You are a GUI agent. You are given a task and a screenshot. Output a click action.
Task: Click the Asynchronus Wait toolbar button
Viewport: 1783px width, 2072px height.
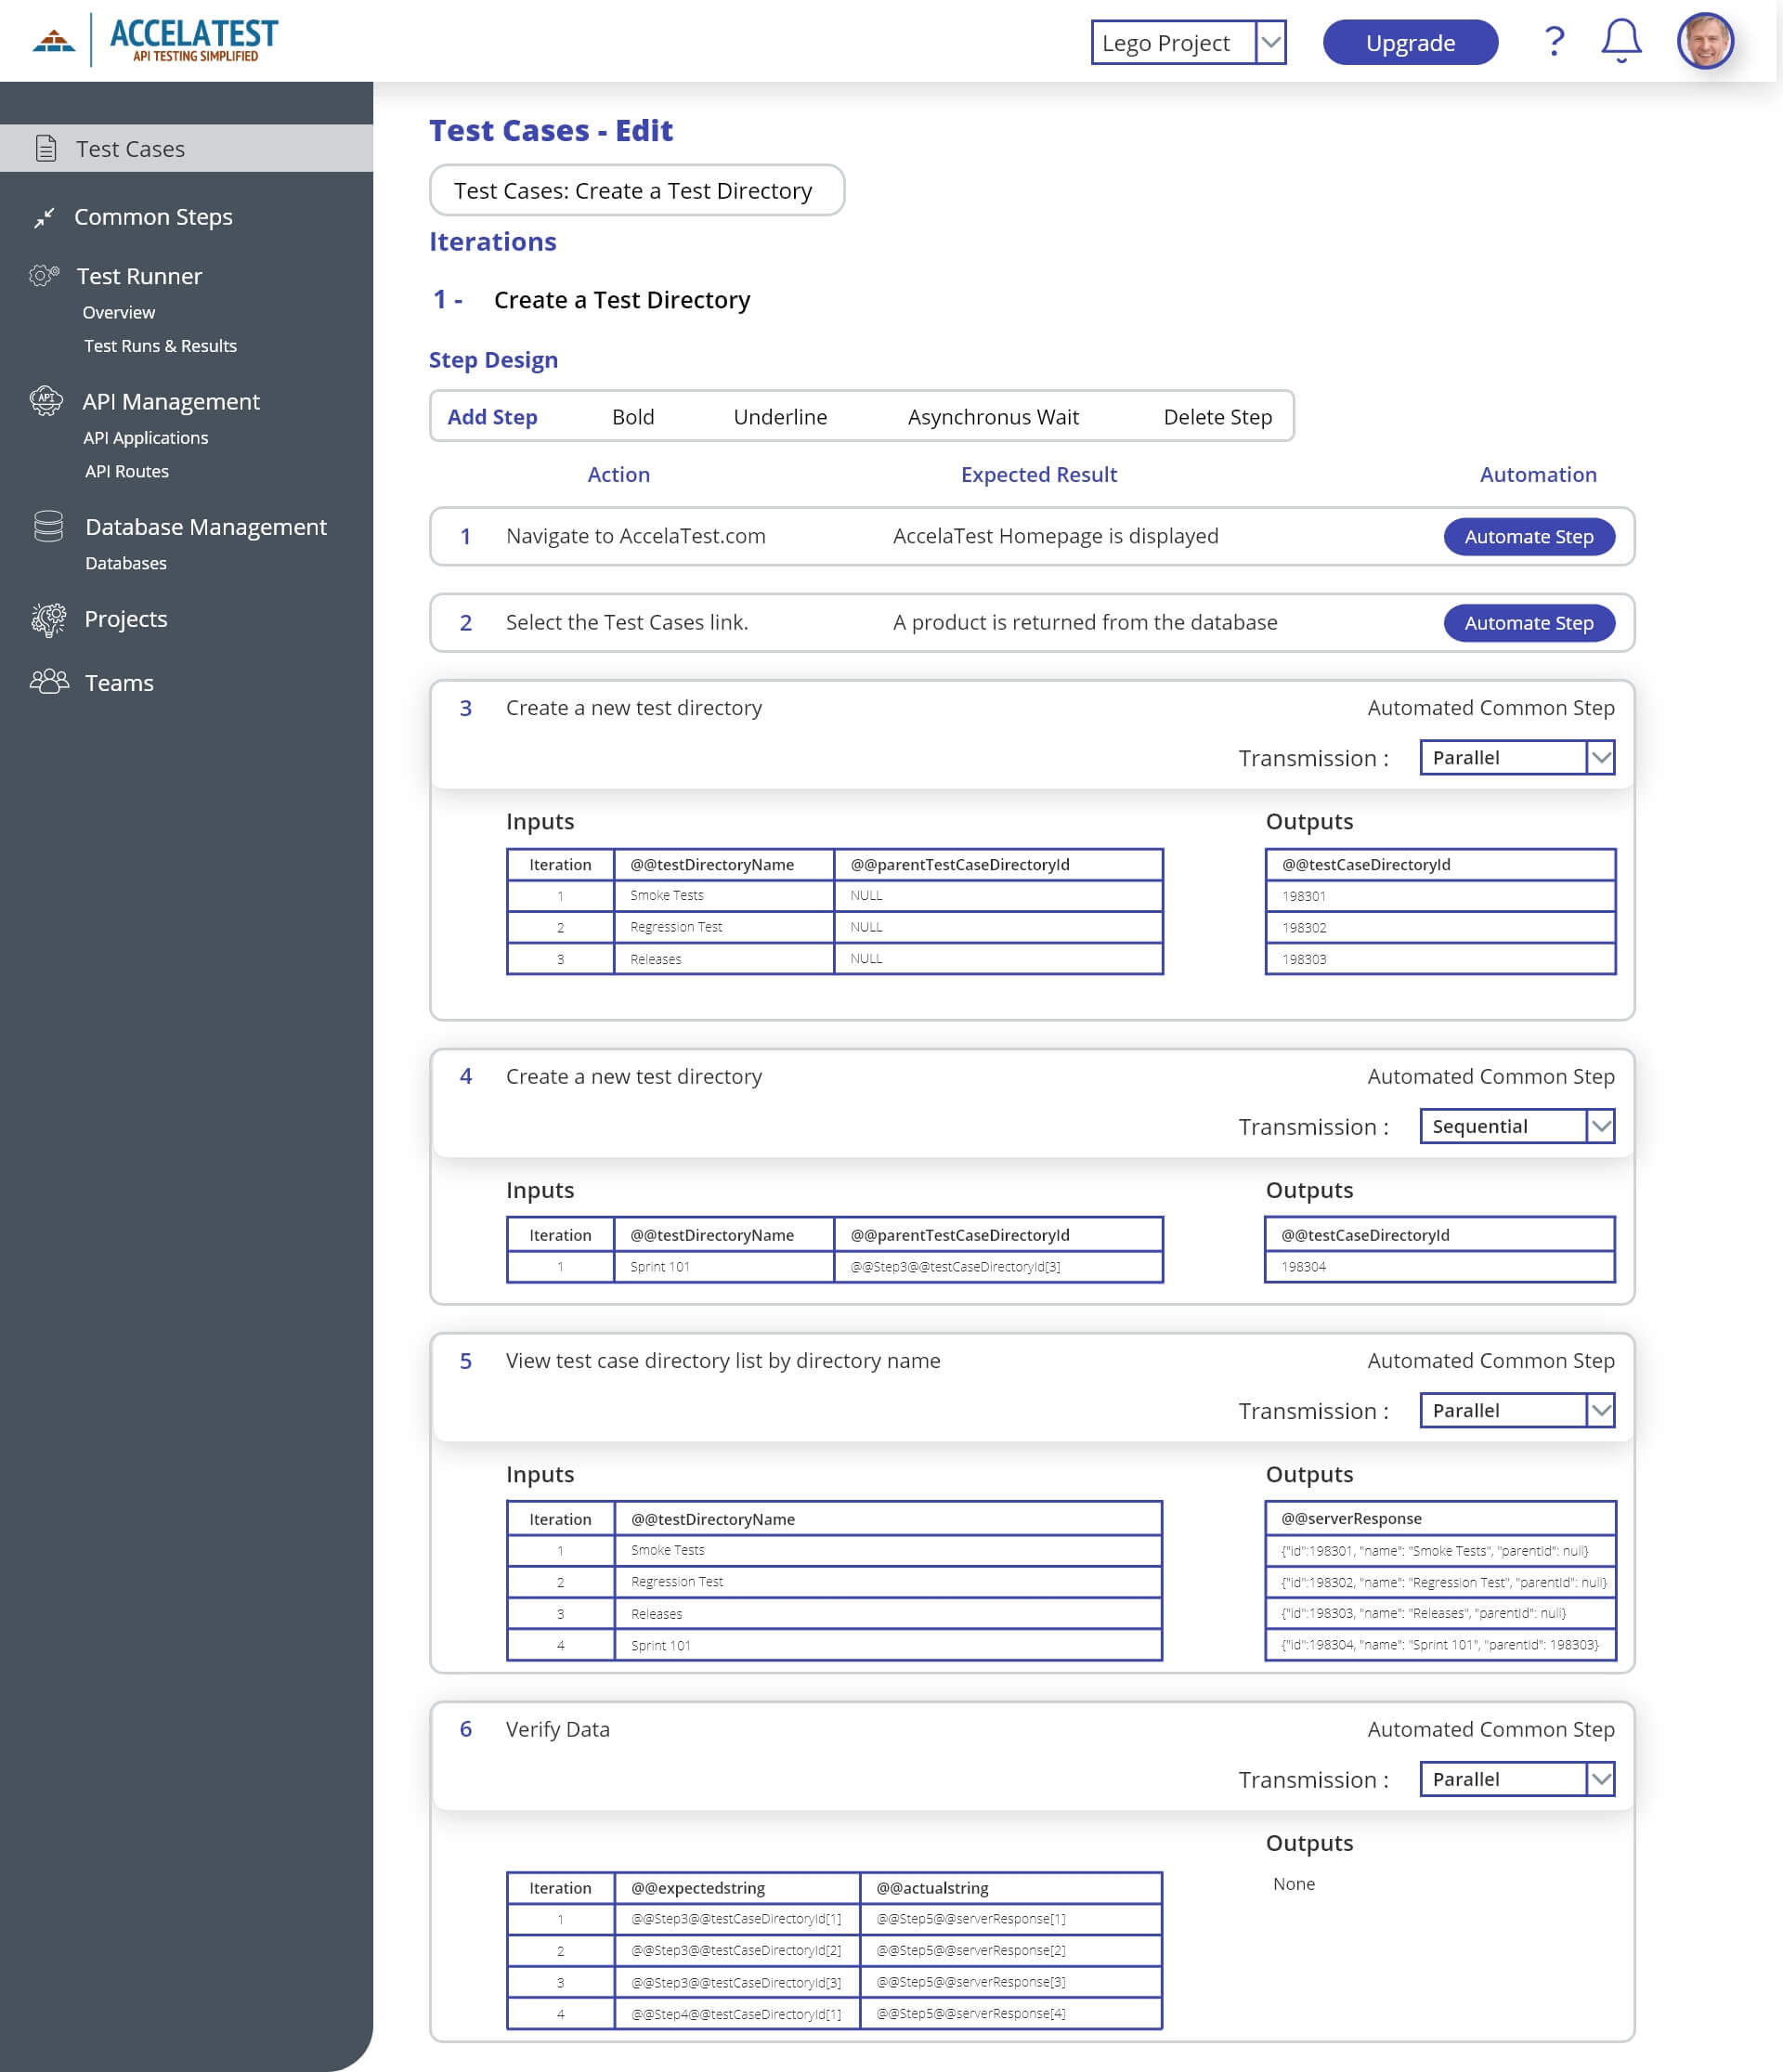pyautogui.click(x=992, y=414)
